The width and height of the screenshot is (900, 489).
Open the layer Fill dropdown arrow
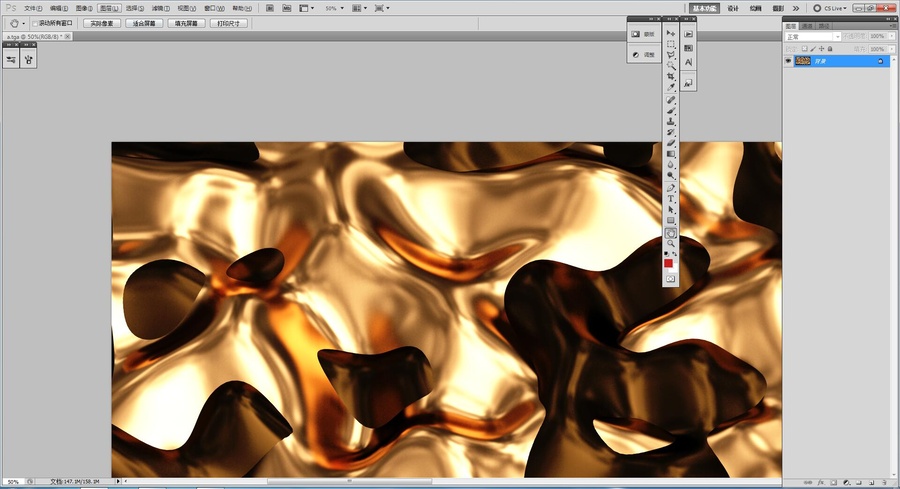(x=889, y=49)
